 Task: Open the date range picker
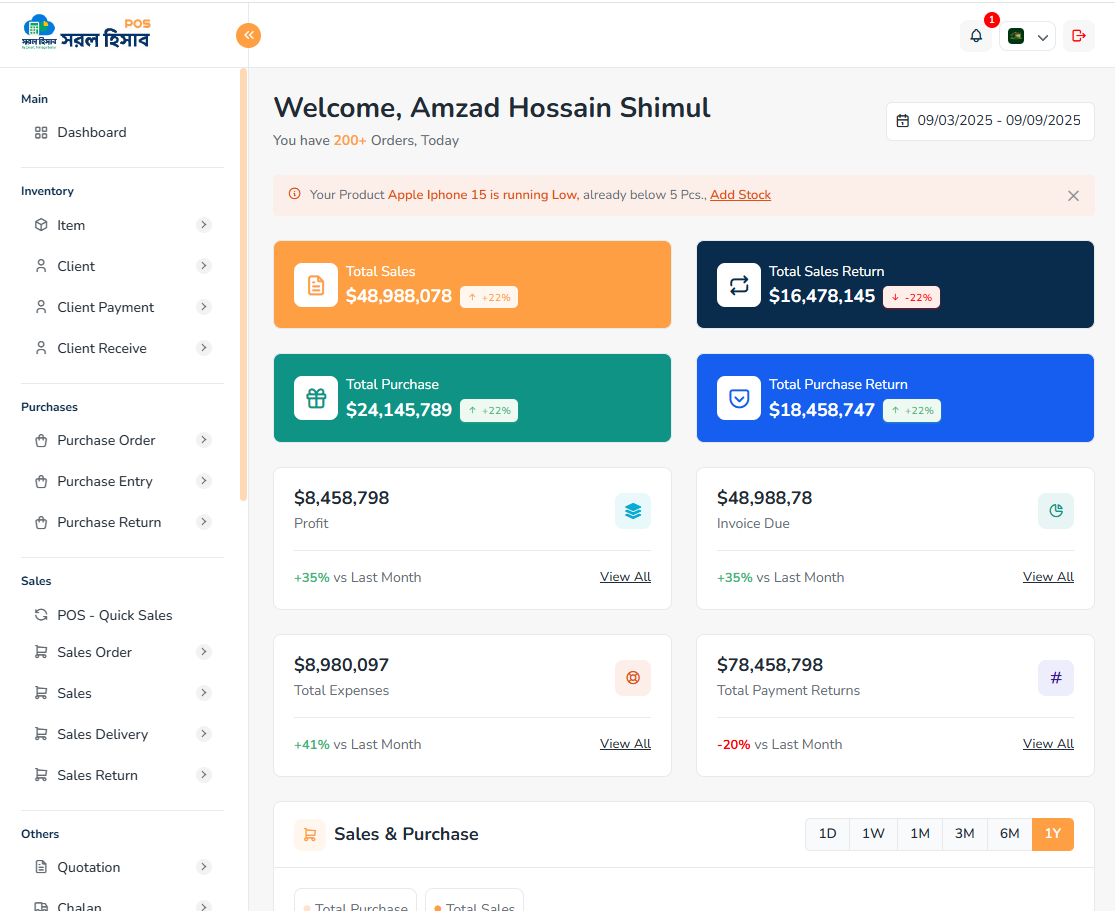(989, 120)
